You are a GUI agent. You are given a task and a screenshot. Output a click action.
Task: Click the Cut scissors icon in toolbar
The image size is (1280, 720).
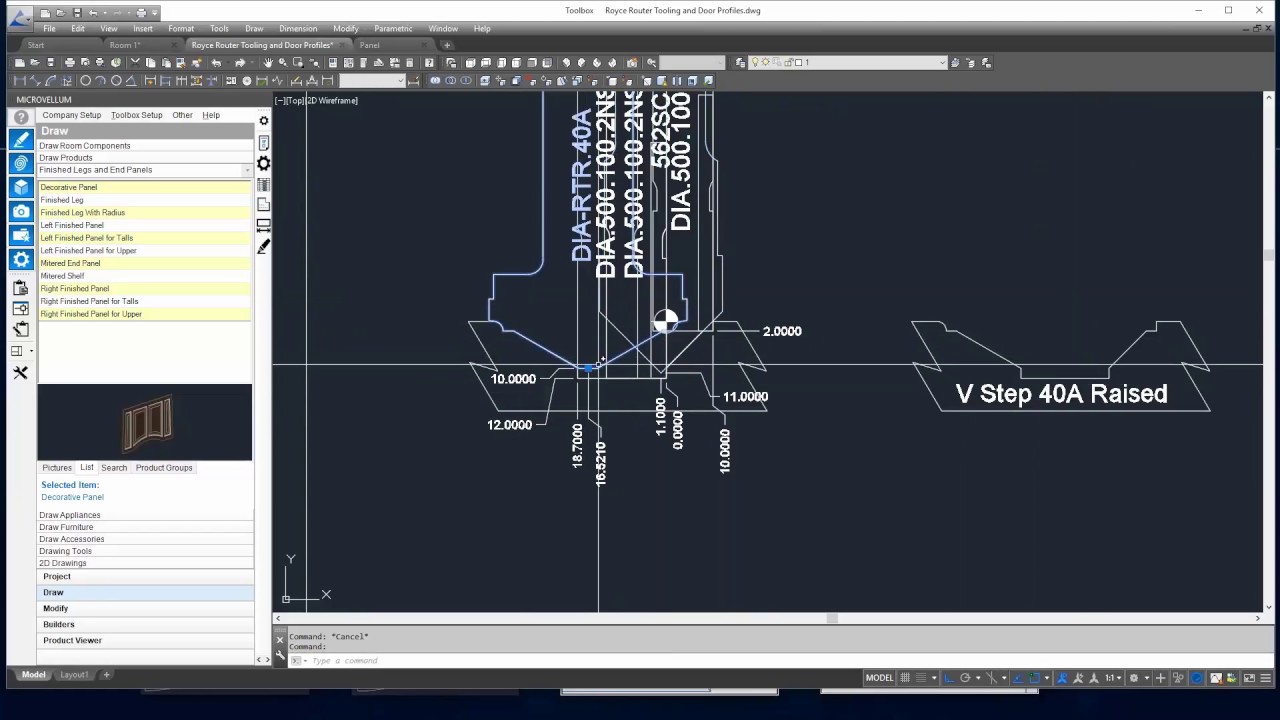coord(135,63)
